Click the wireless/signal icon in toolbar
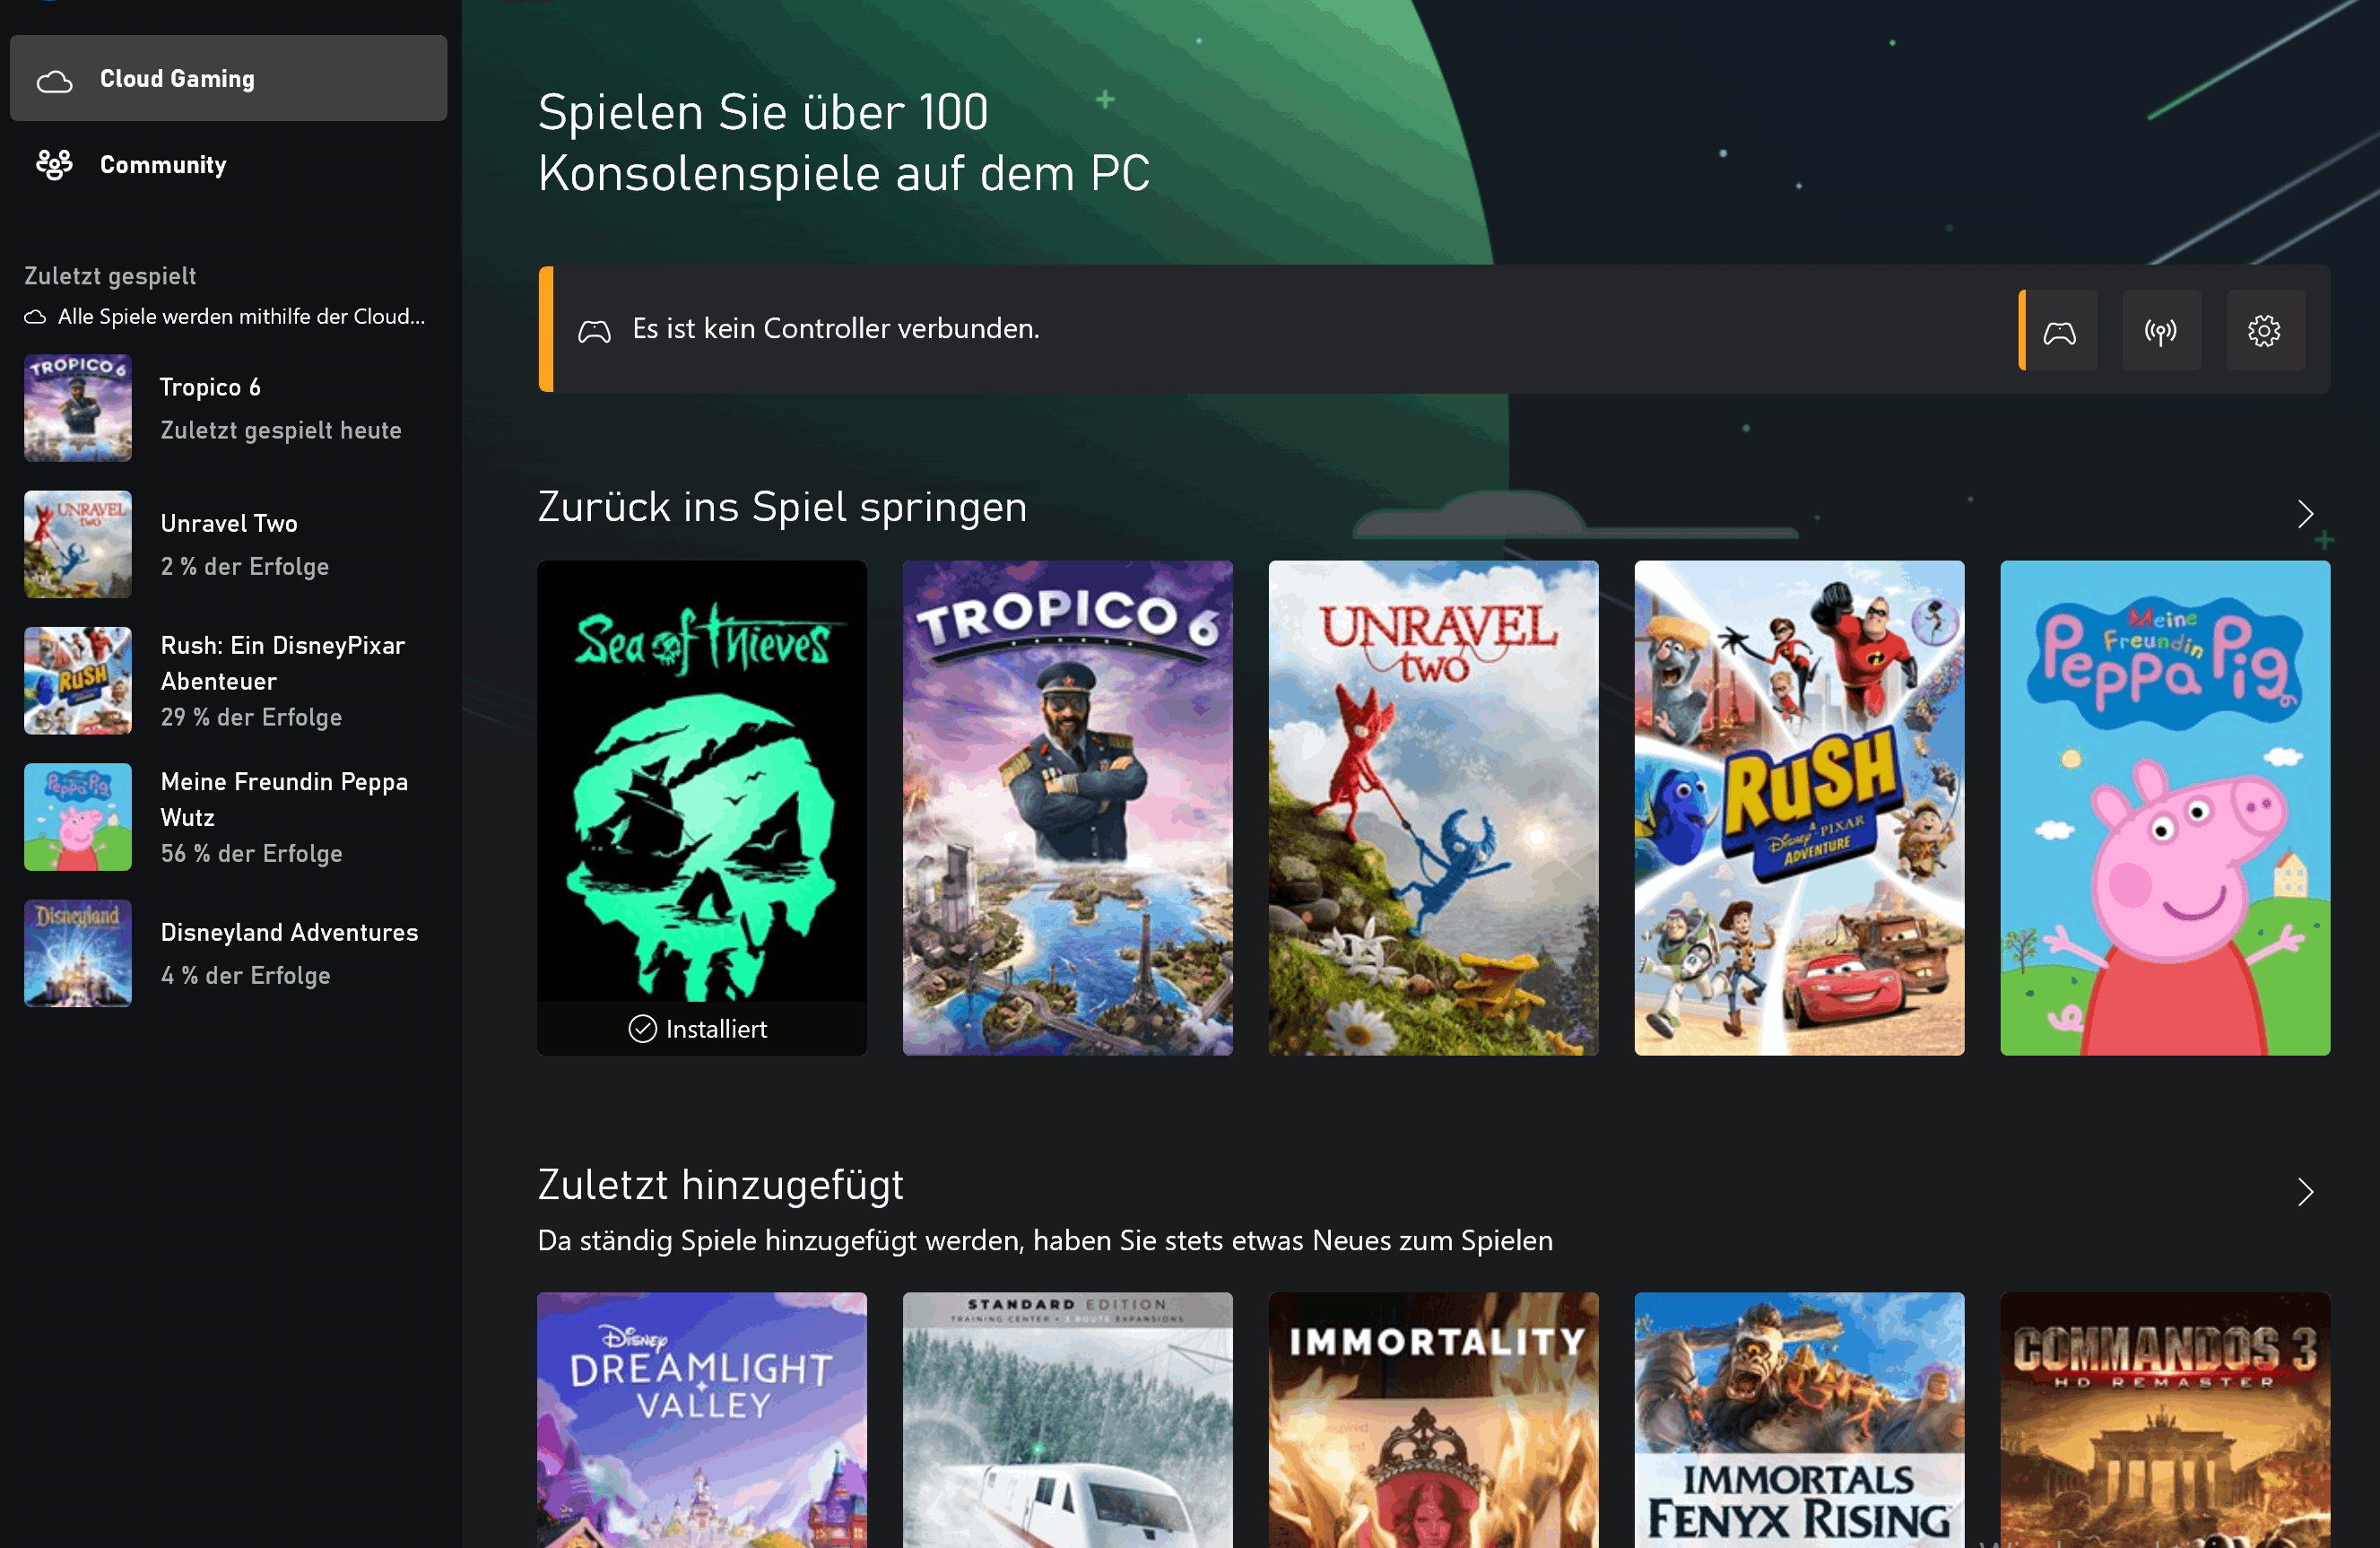Viewport: 2380px width, 1548px height. (x=2161, y=330)
